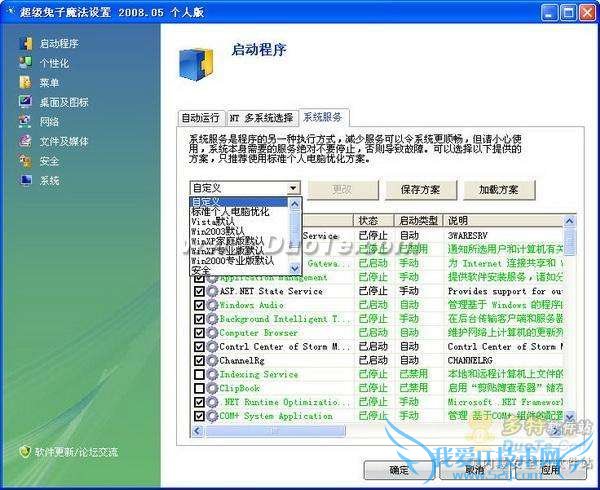
Task: Sort services by 说明 column header
Action: 503,220
